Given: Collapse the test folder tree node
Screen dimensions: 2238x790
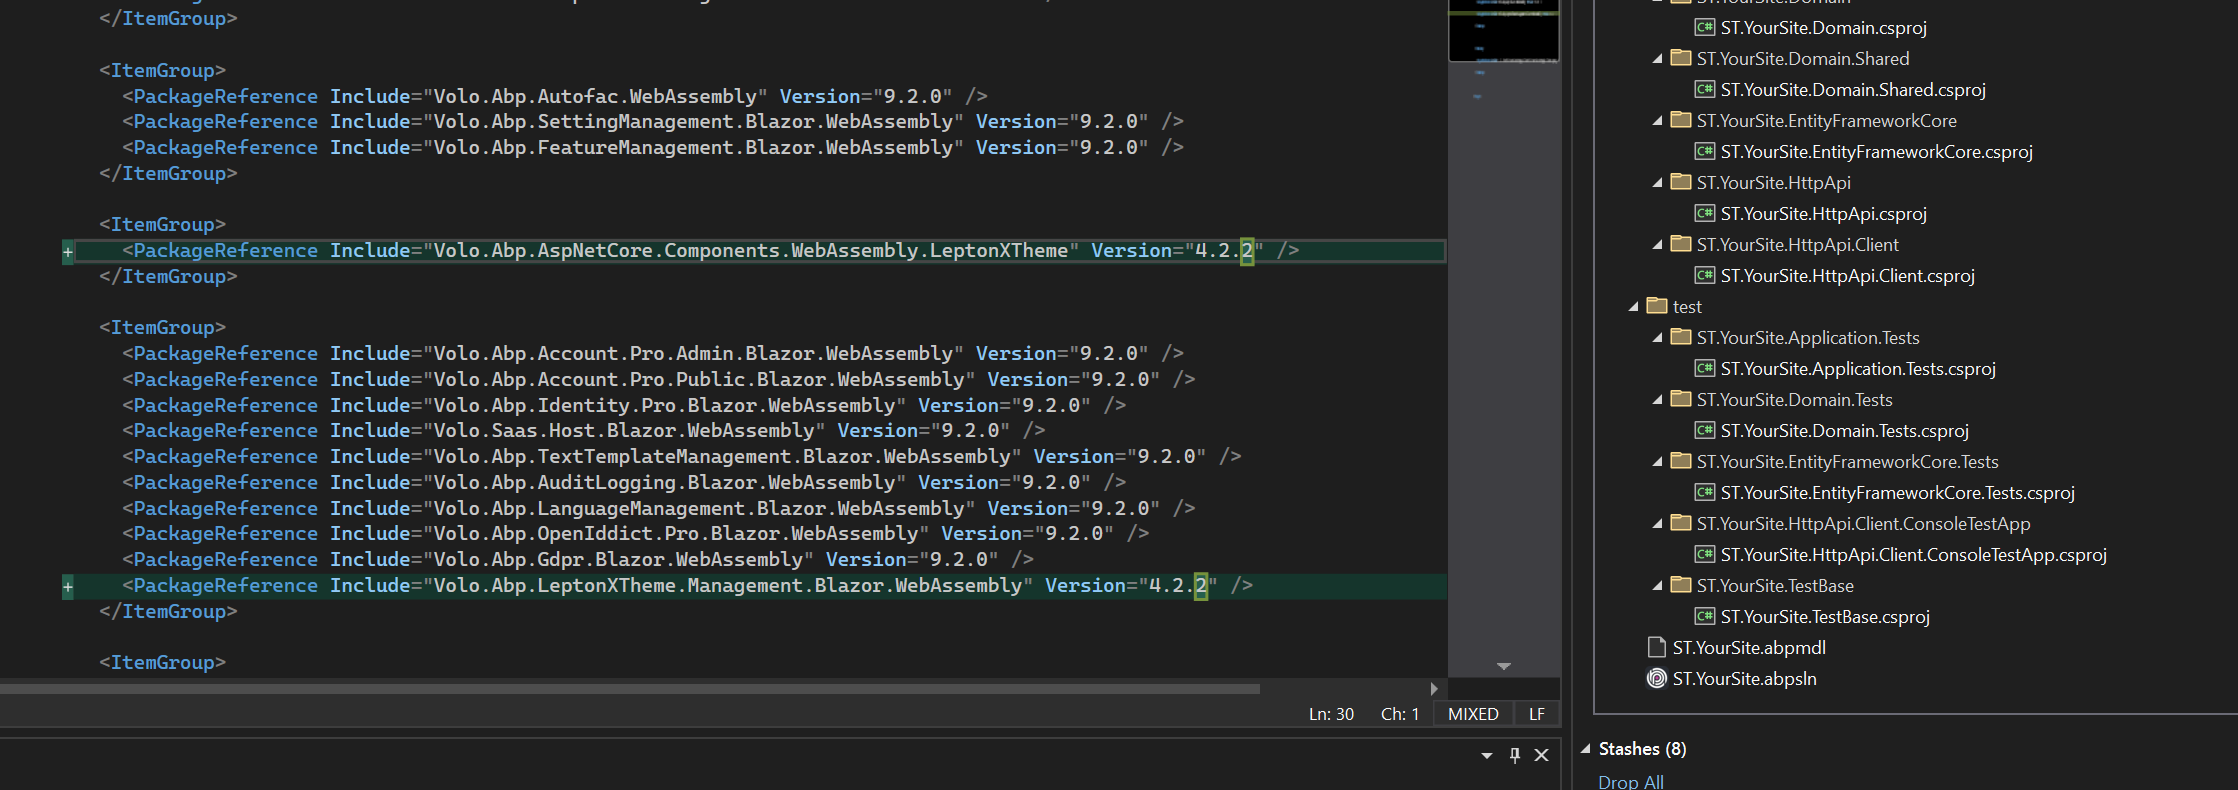Looking at the screenshot, I should [x=1634, y=307].
